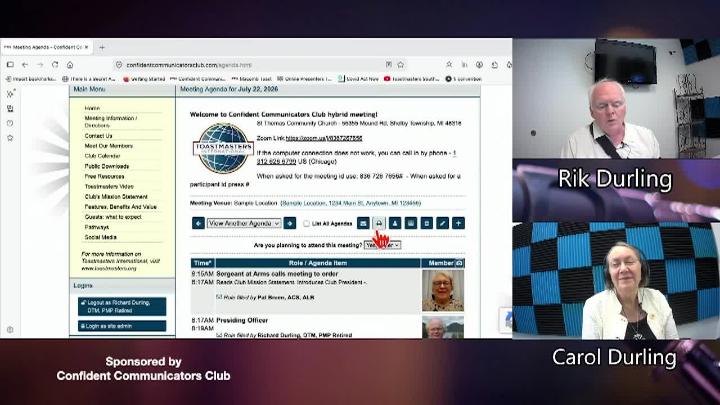
Task: Open Guests: what to expect menu item
Action: 113,217
